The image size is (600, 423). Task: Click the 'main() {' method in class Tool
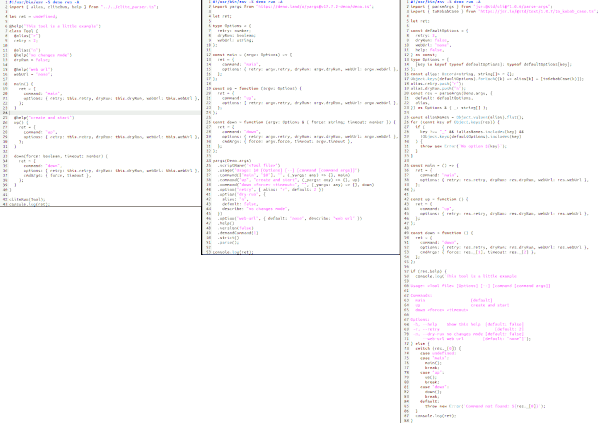(x=24, y=84)
